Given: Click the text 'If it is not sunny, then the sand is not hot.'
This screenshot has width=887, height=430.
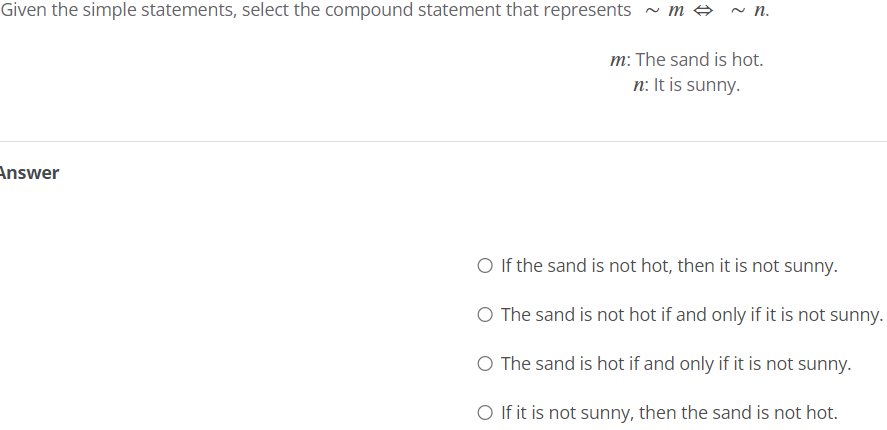Looking at the screenshot, I should [x=669, y=413].
